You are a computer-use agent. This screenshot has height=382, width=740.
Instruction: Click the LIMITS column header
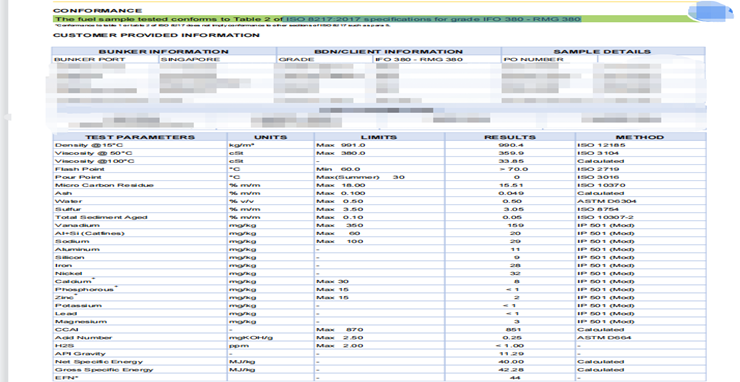tap(379, 137)
